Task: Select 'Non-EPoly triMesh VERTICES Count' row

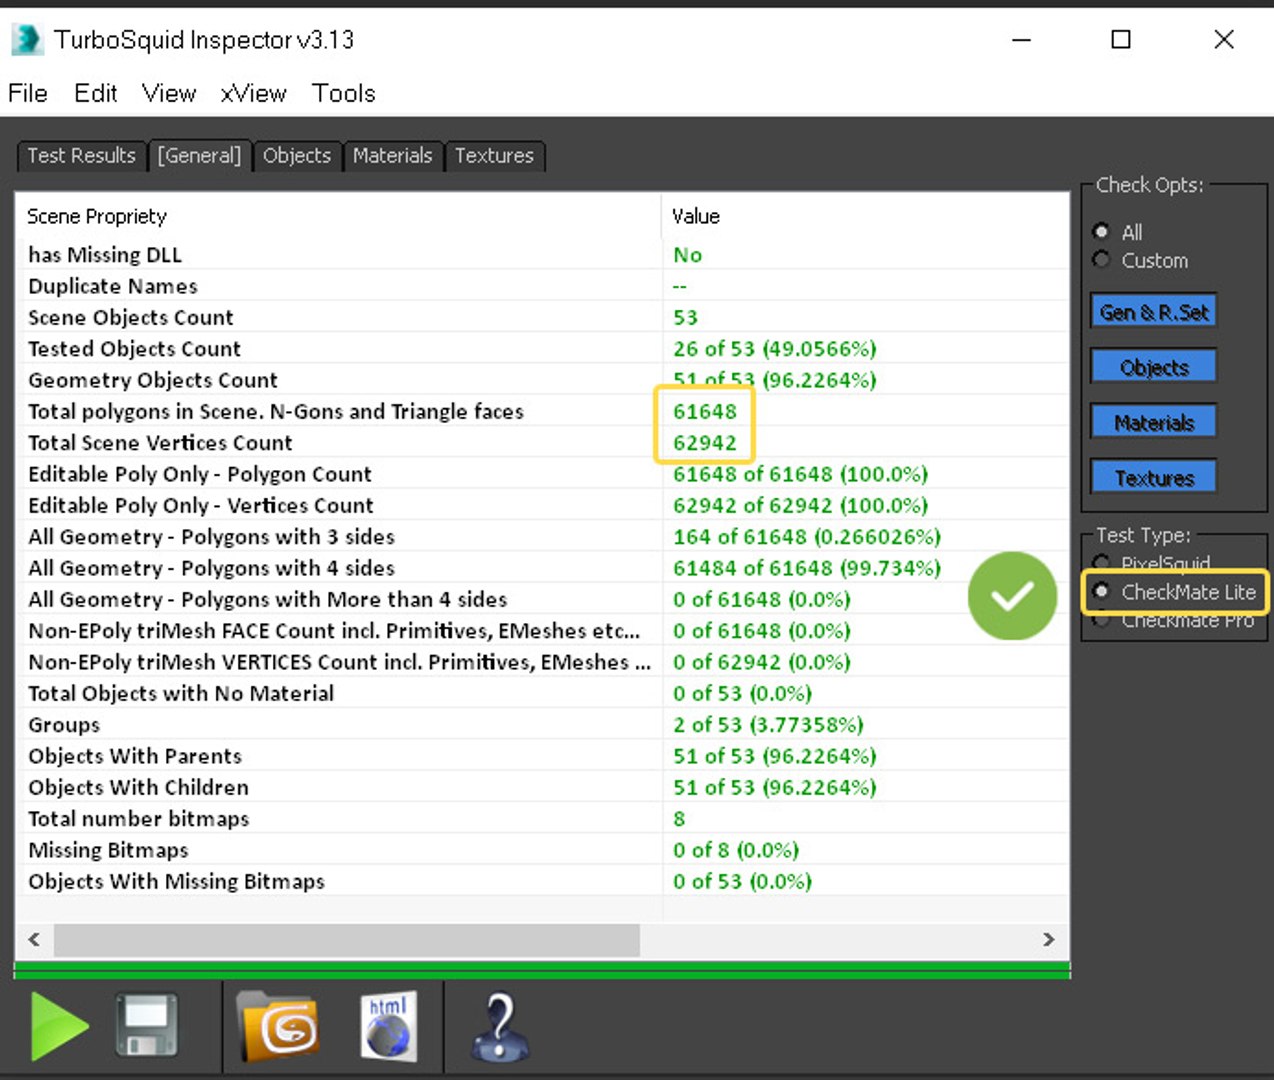Action: pyautogui.click(x=542, y=662)
